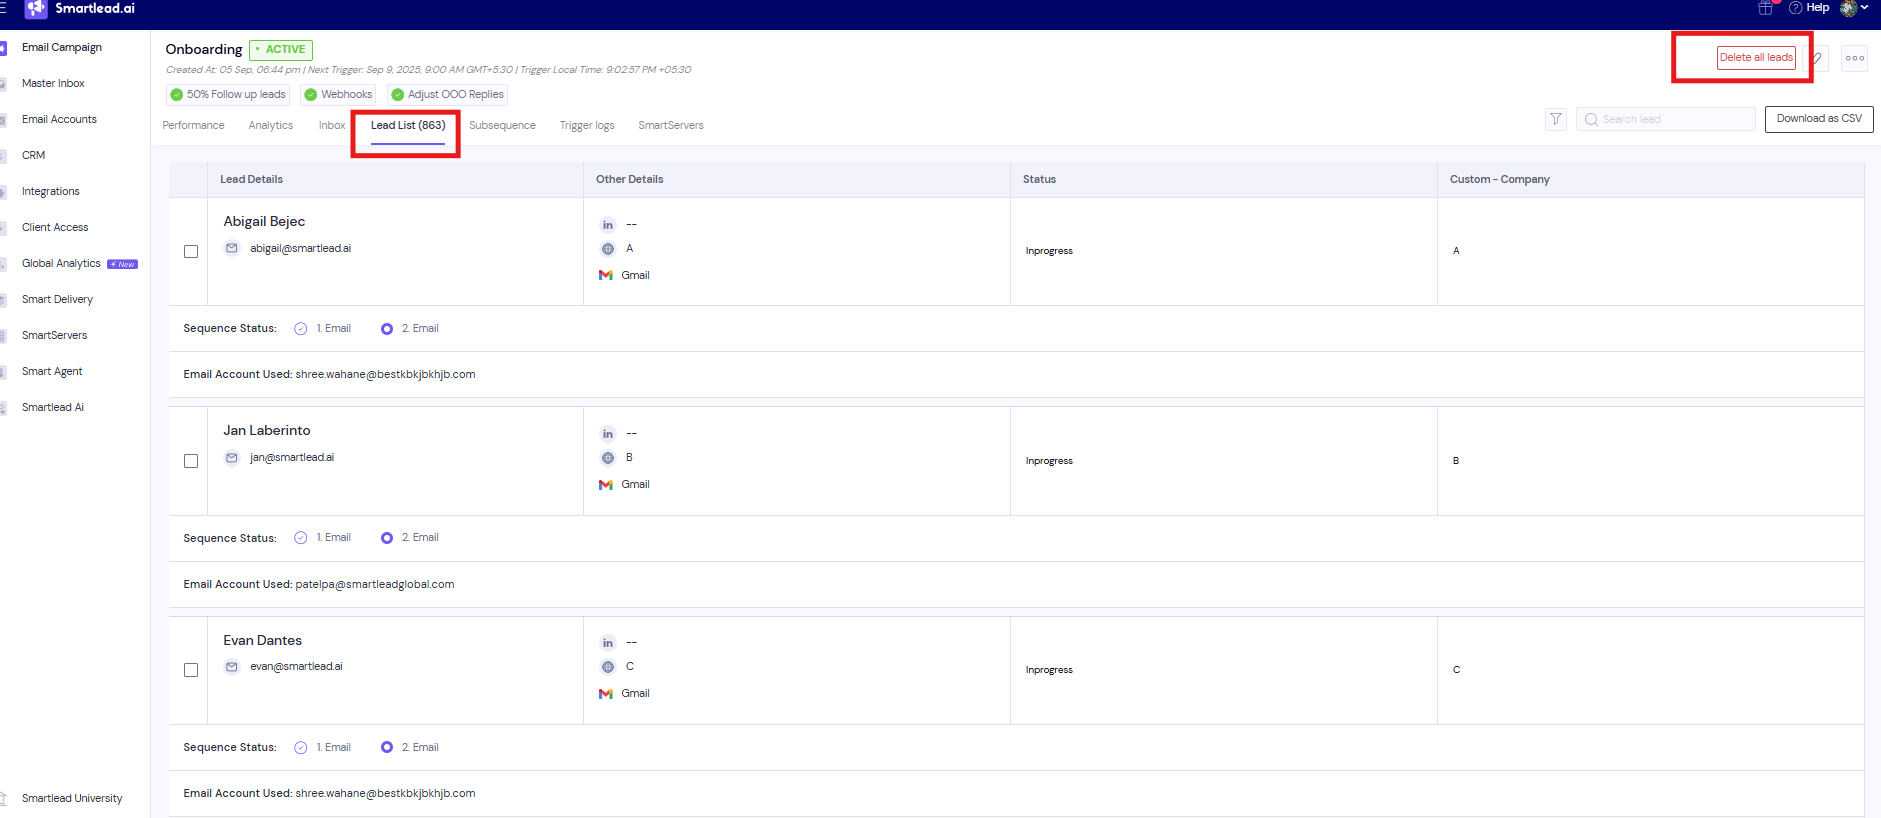Click the Adjust OOO Replies chip
Image resolution: width=1881 pixels, height=818 pixels.
point(447,95)
